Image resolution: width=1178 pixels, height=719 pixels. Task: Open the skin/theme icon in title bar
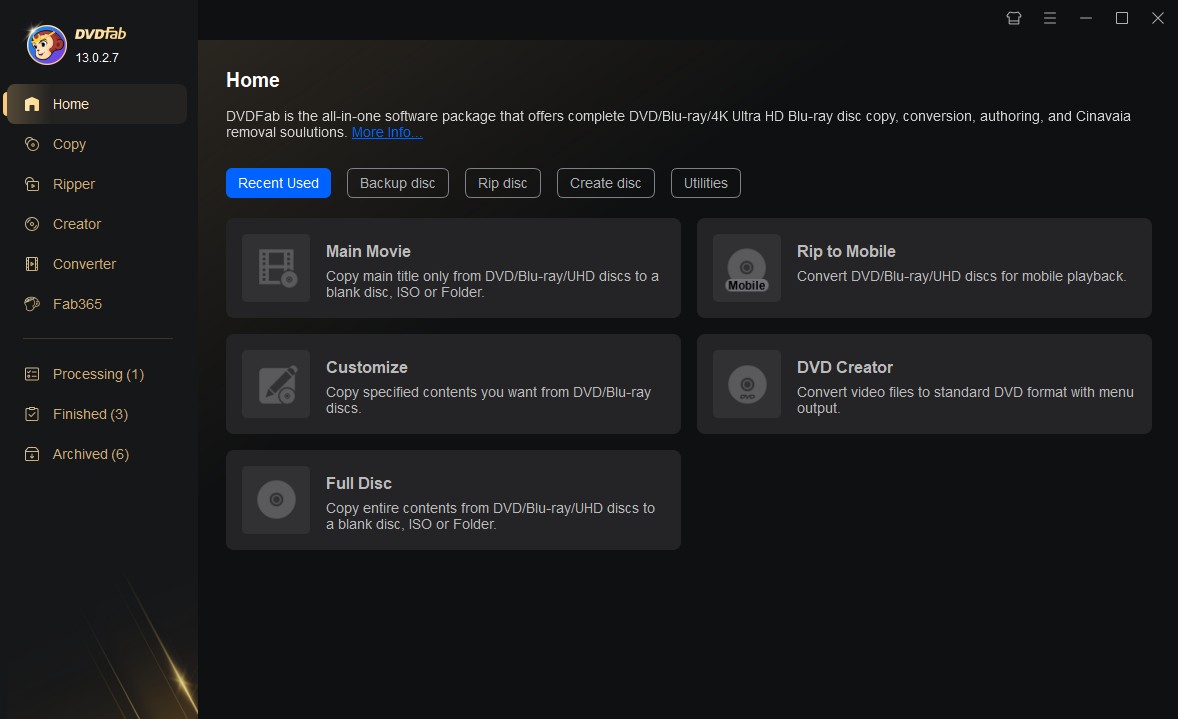(x=1013, y=18)
